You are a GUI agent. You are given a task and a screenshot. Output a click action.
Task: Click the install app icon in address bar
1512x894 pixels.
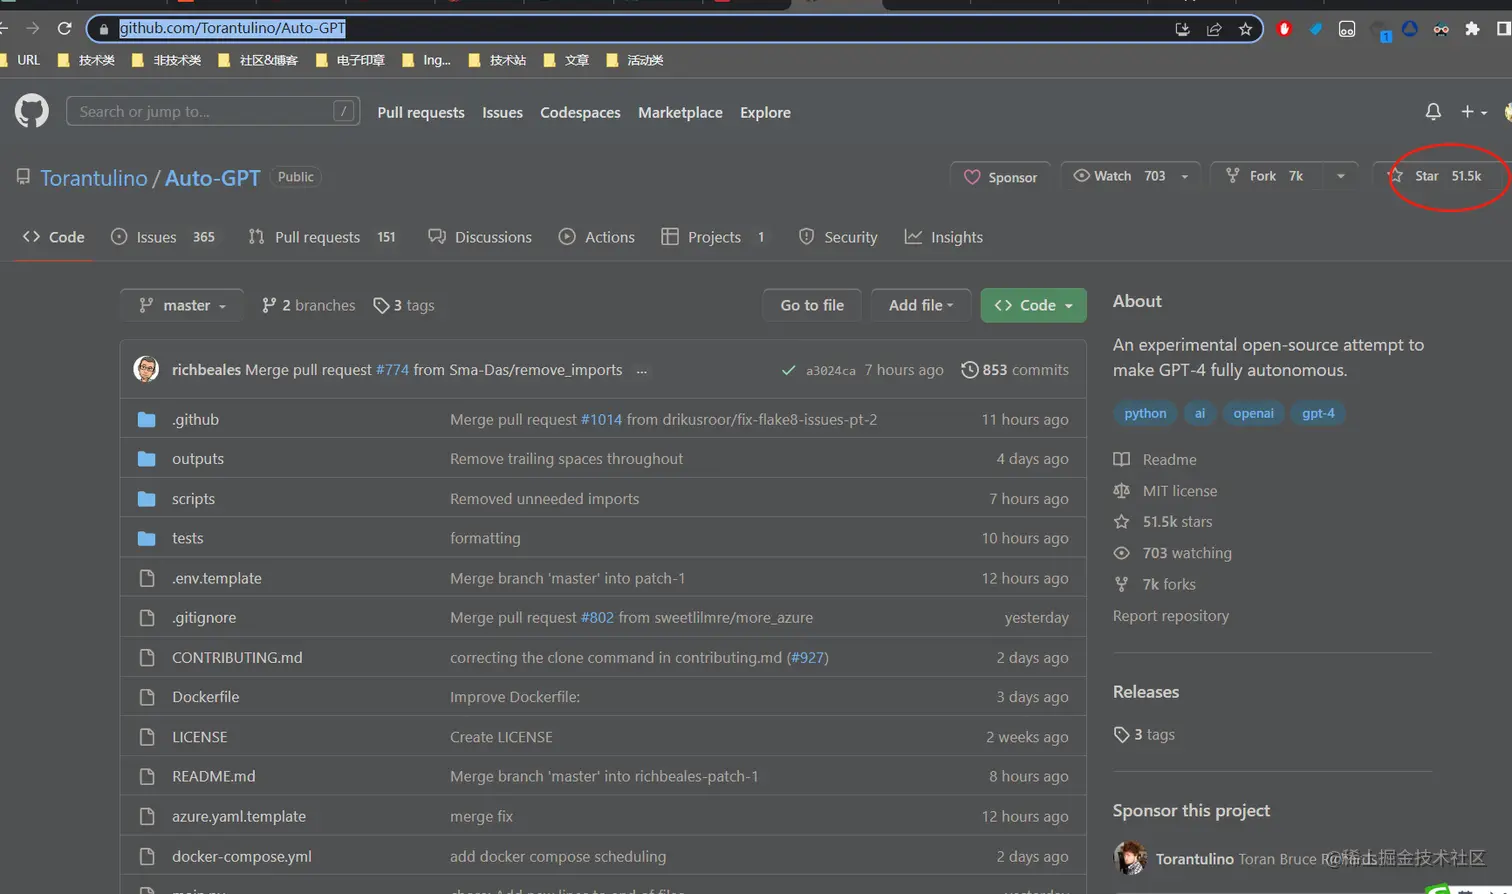(1182, 29)
